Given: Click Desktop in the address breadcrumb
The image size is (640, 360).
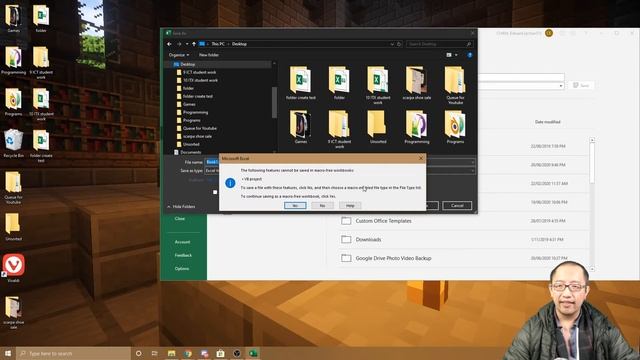Looking at the screenshot, I should pyautogui.click(x=239, y=44).
